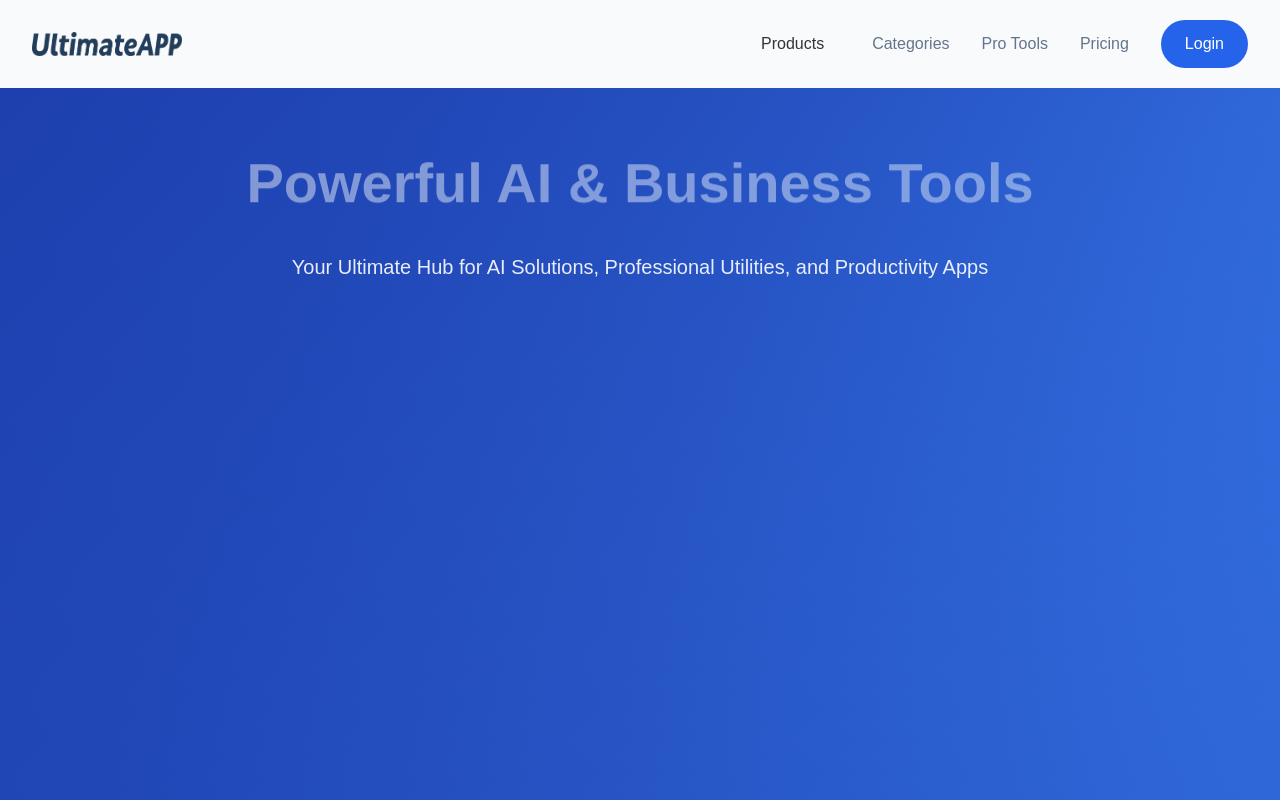Click the Products nav item
The width and height of the screenshot is (1280, 800).
point(792,44)
